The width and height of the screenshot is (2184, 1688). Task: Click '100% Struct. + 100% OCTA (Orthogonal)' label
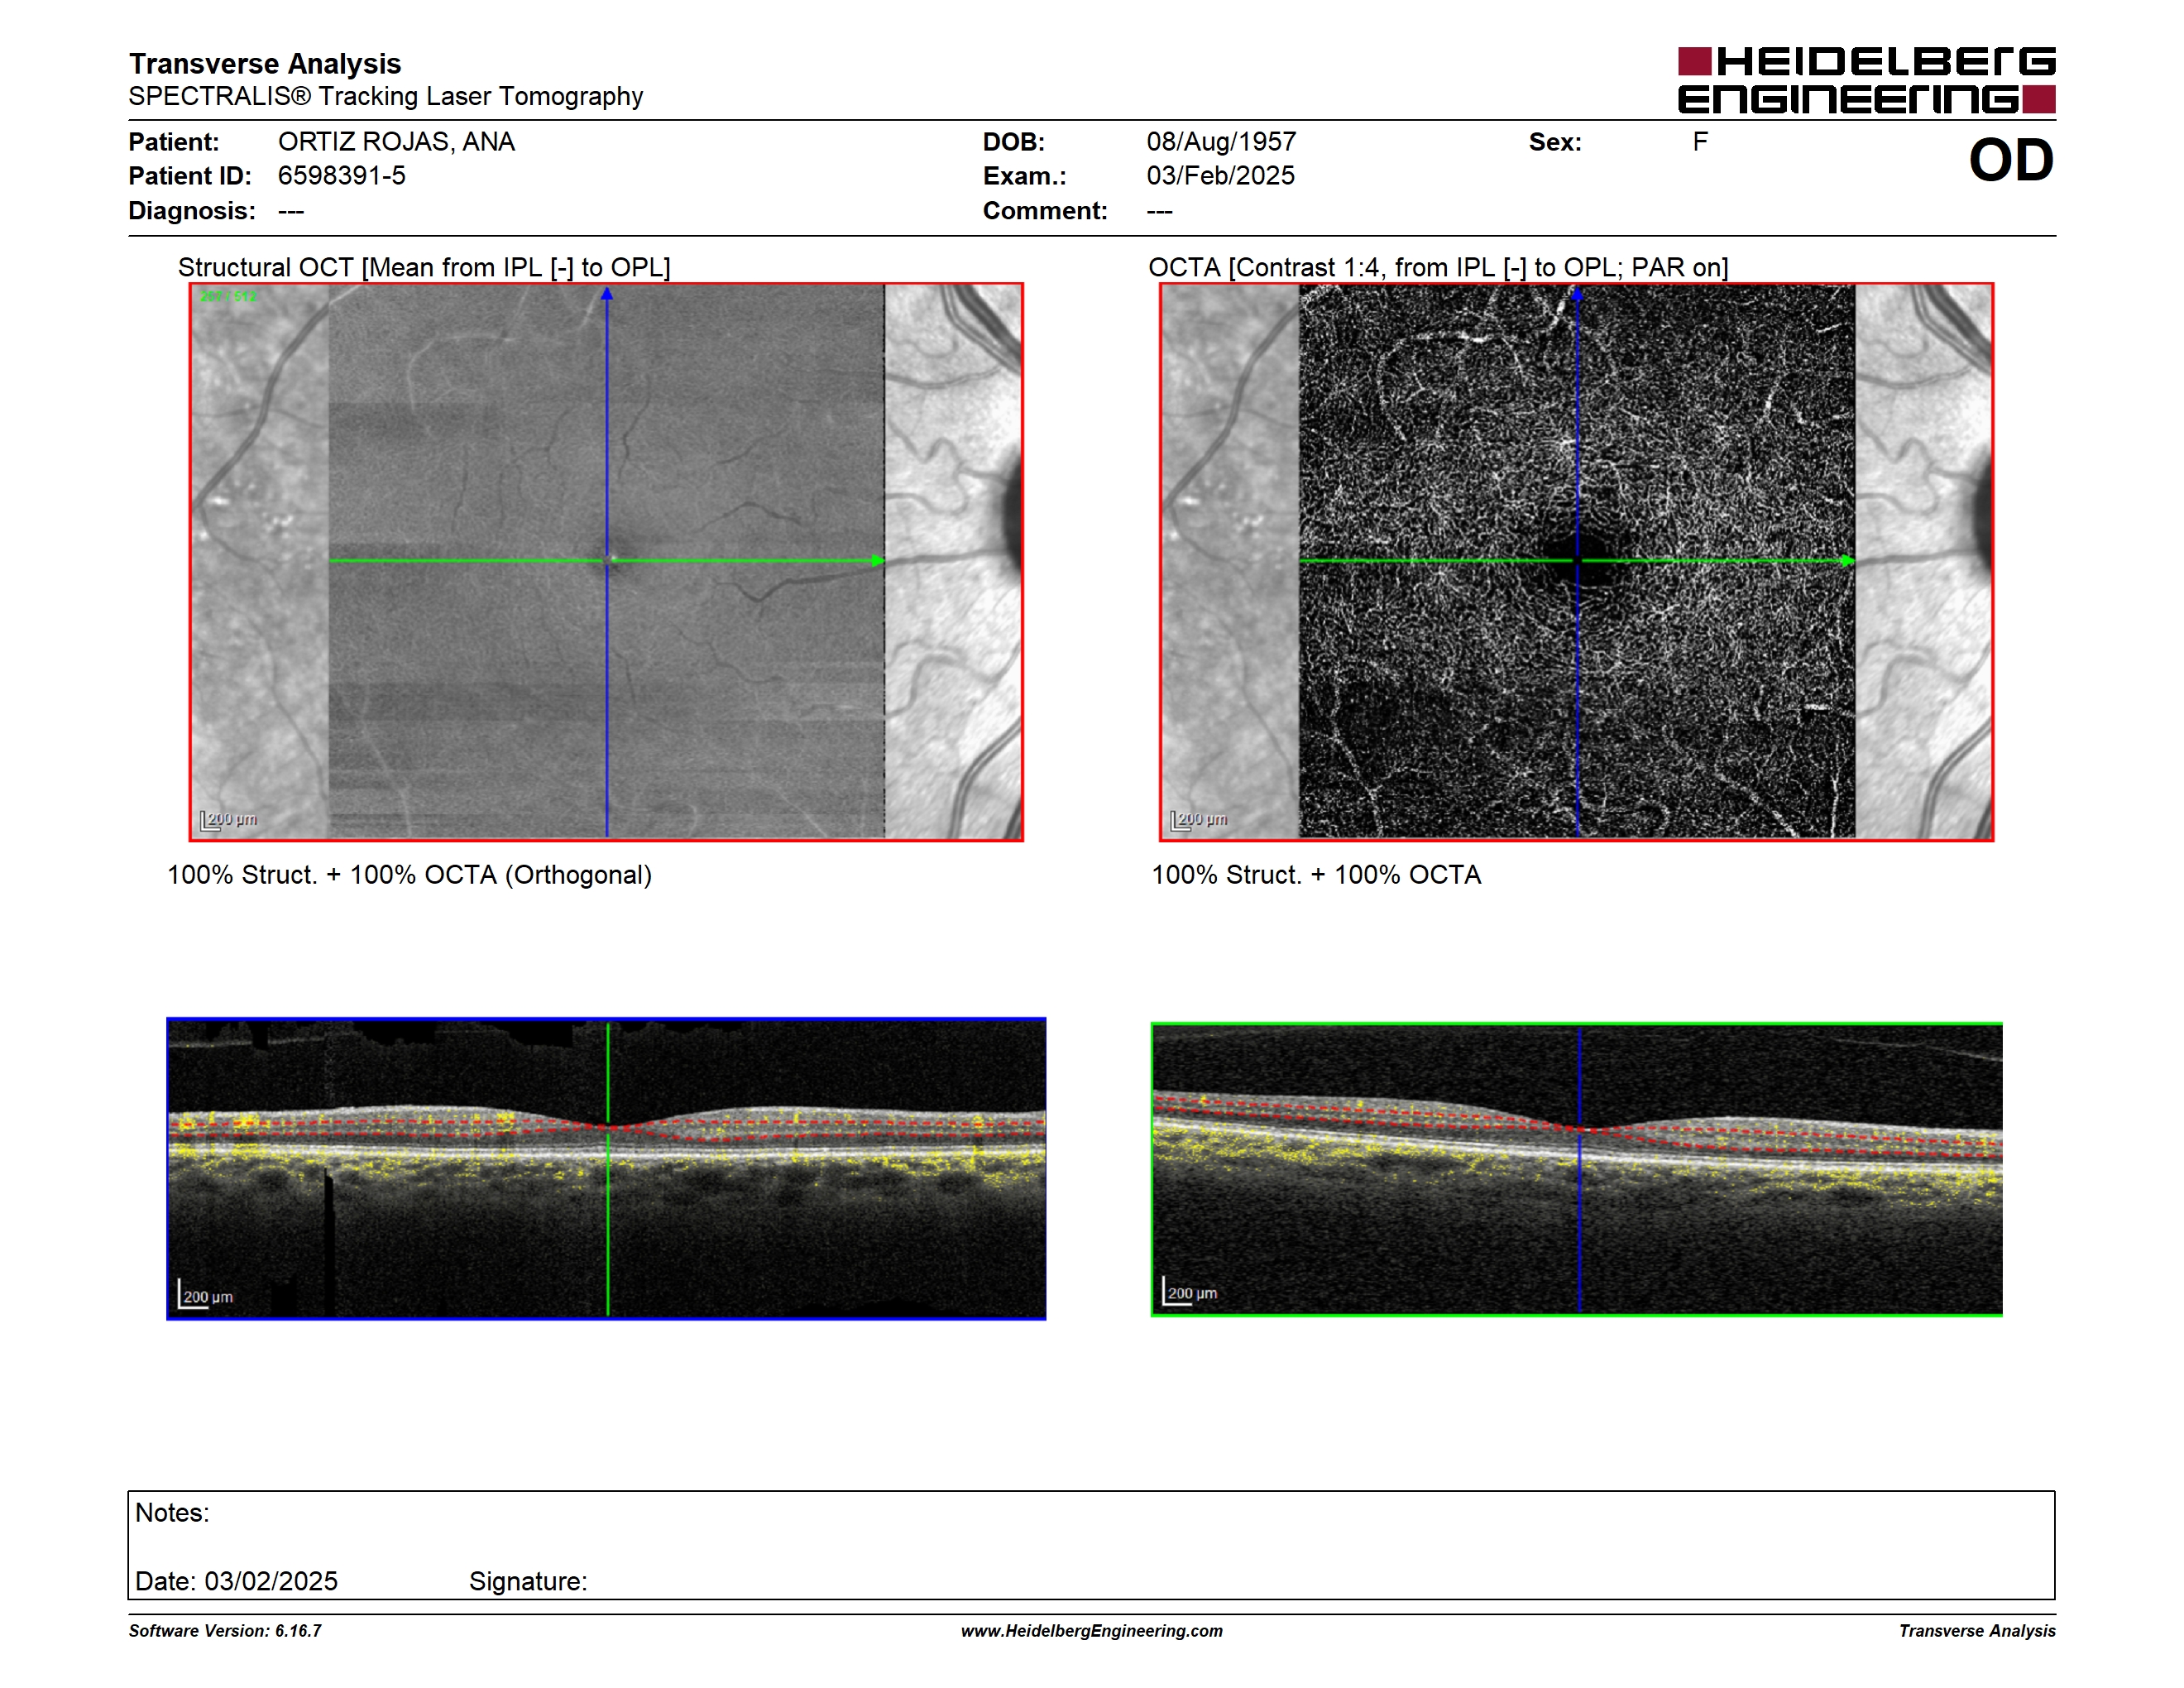tap(409, 875)
